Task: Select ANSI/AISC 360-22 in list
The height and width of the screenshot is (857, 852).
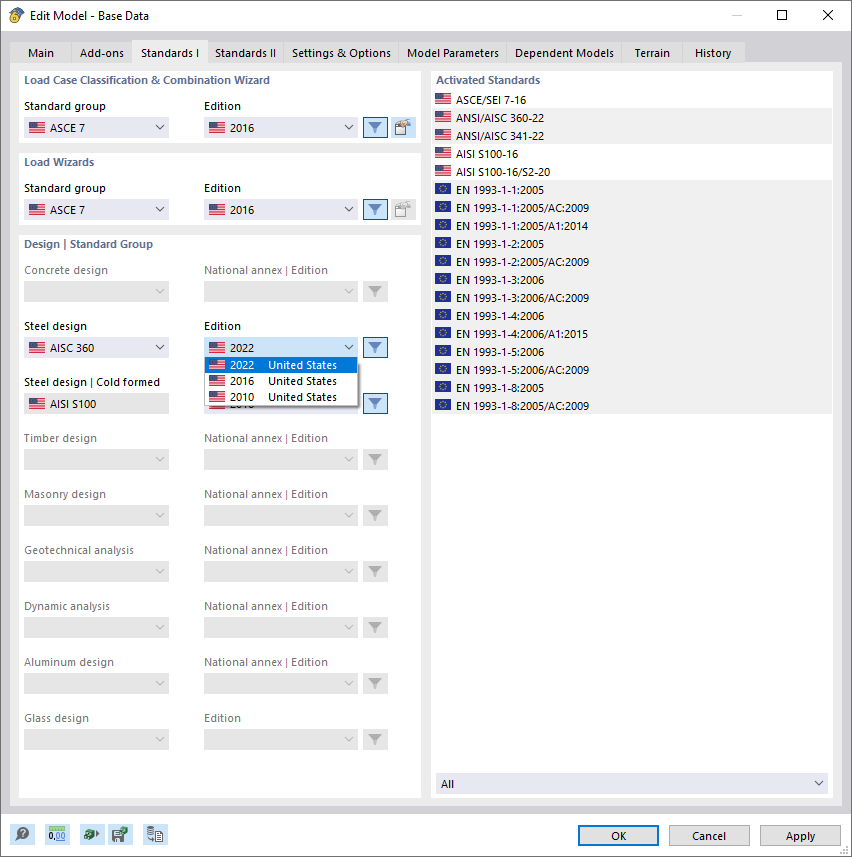Action: tap(632, 118)
